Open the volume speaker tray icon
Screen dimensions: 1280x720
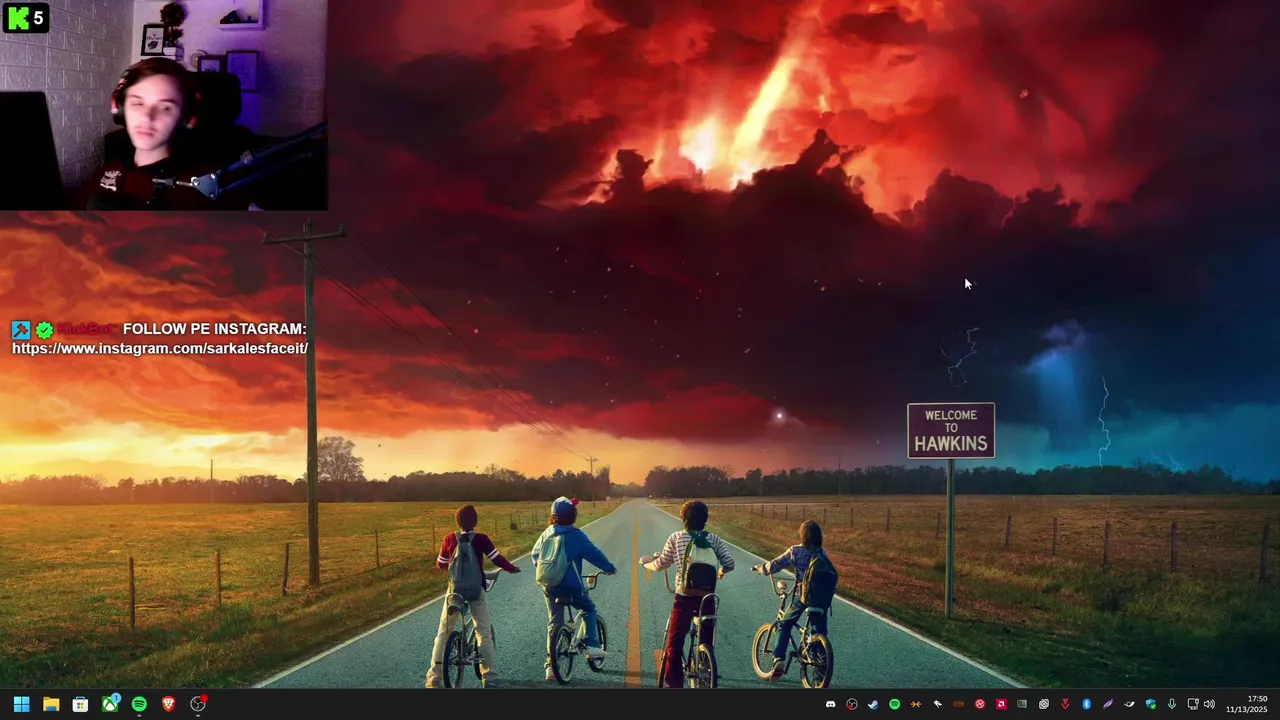tap(1209, 704)
